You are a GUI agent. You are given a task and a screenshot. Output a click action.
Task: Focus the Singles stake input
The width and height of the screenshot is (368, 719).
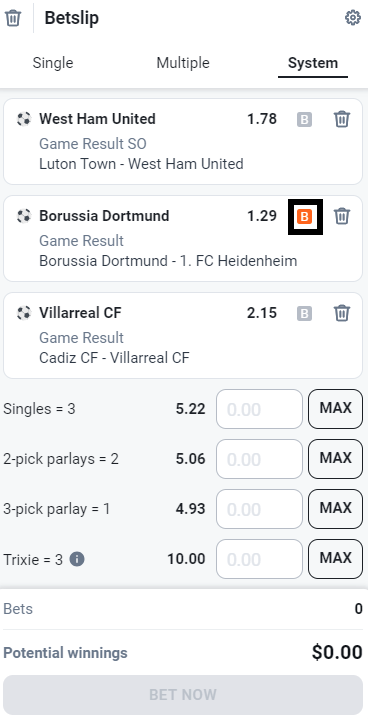(x=259, y=409)
